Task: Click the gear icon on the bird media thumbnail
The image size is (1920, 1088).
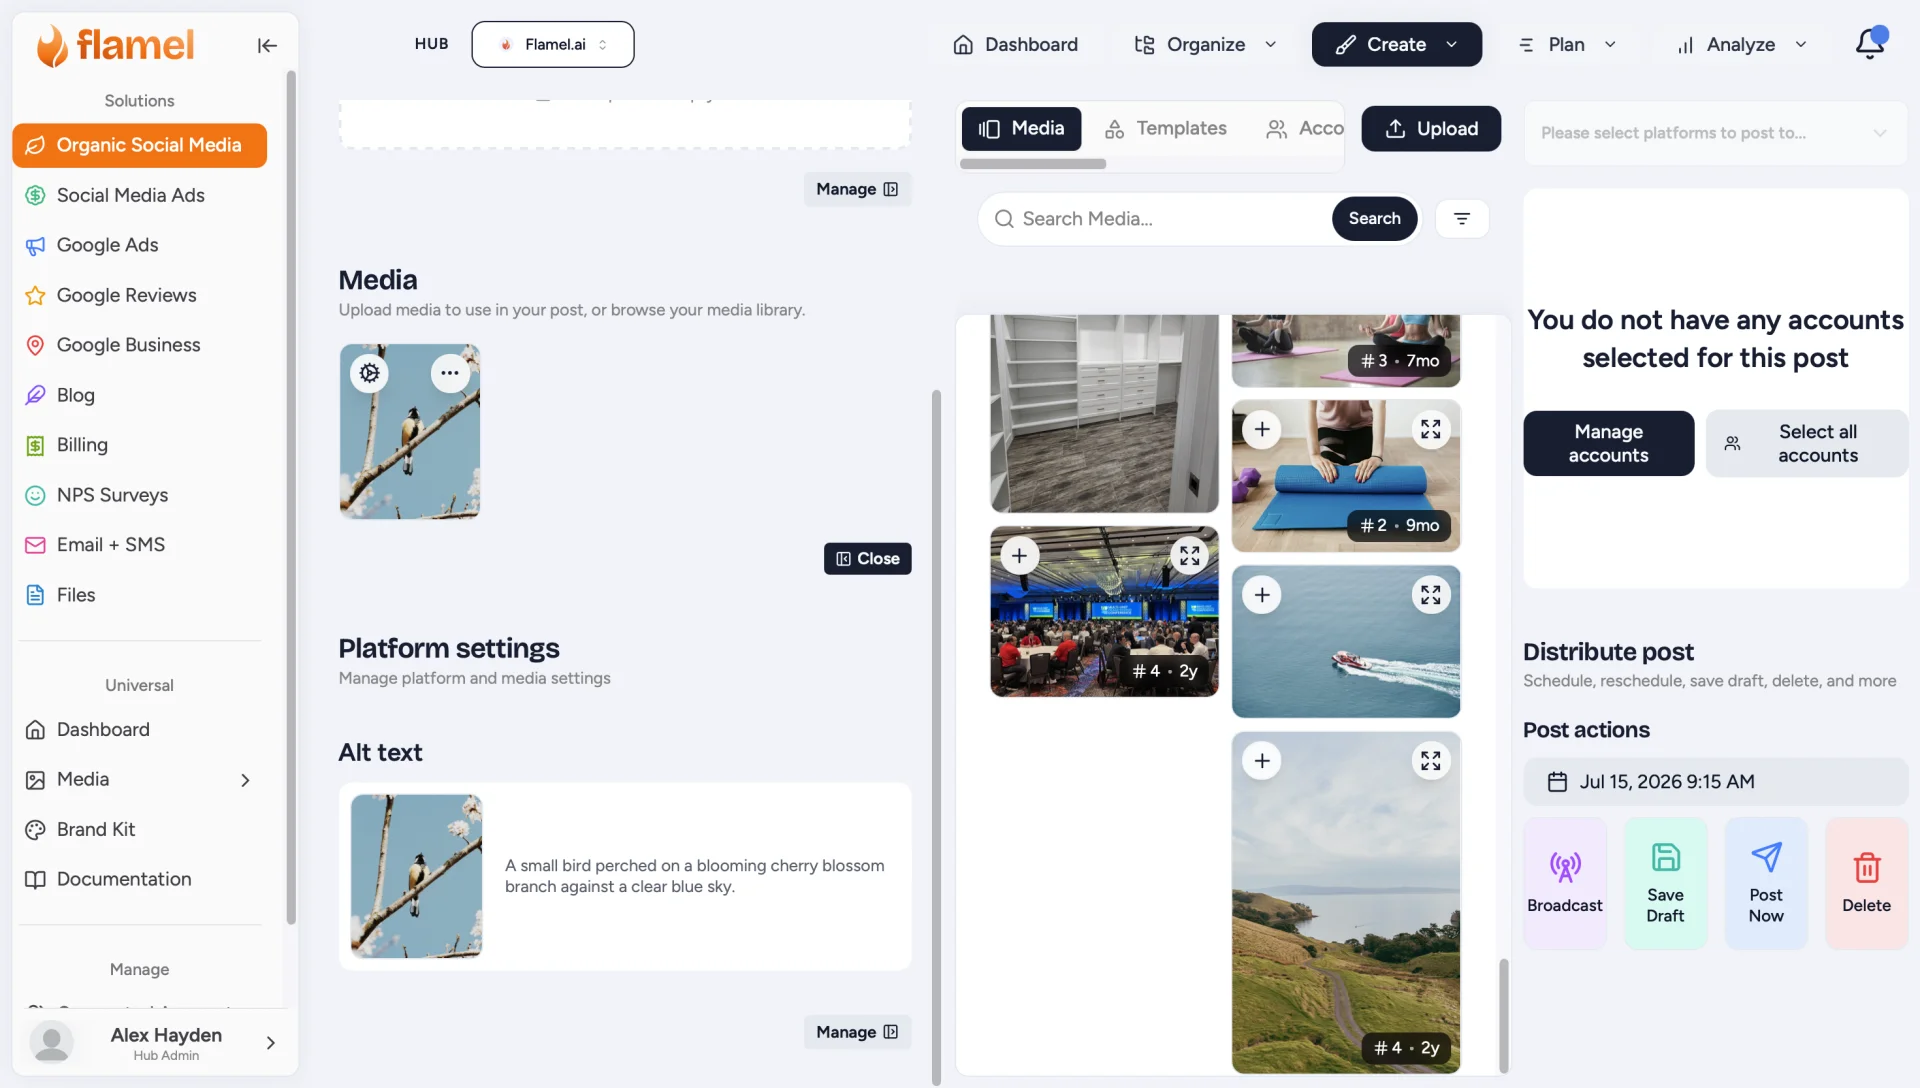Action: click(x=370, y=373)
